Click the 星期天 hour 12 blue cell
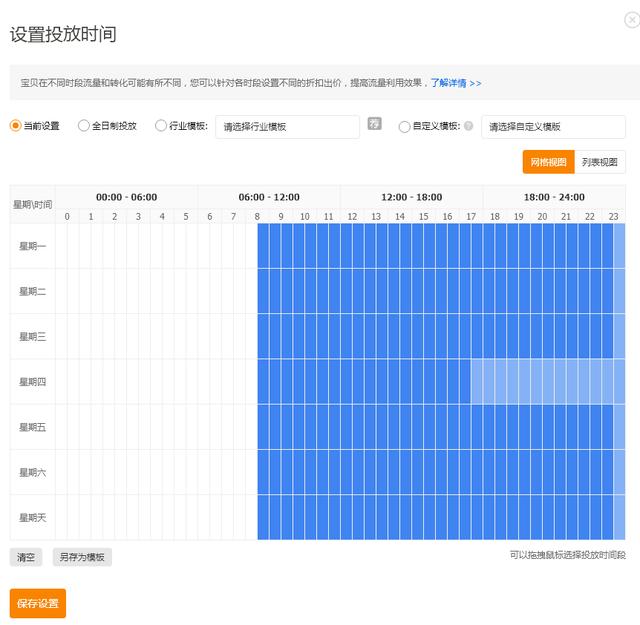Viewport: 640px width, 625px height. click(352, 517)
